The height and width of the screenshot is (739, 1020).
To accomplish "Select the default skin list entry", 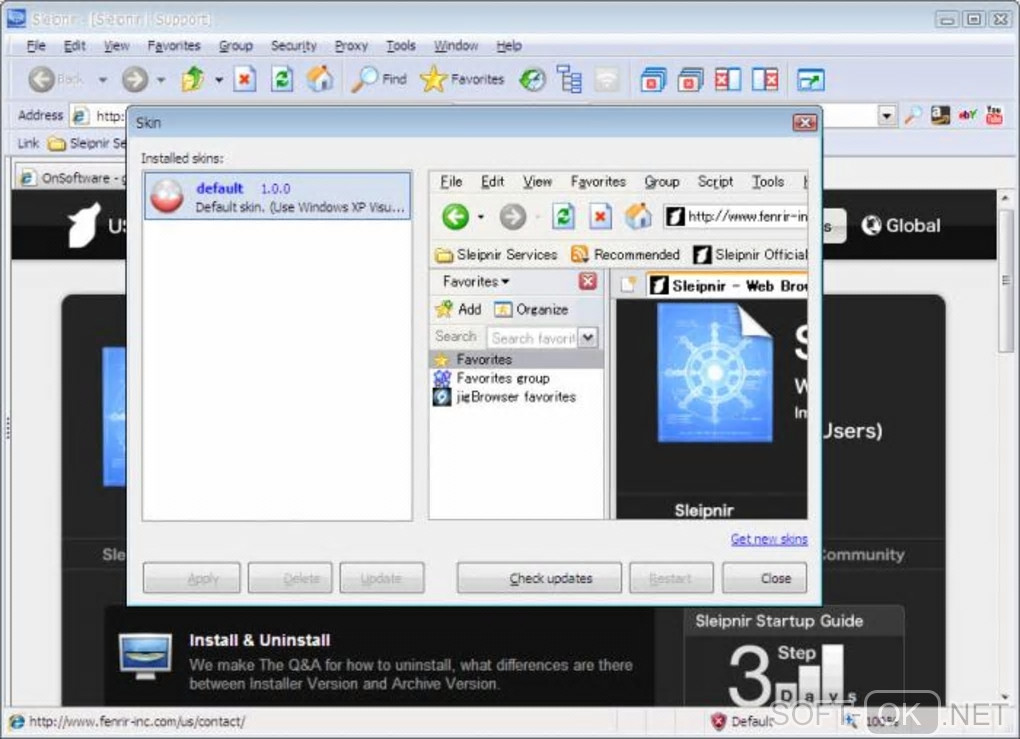I will coord(278,196).
